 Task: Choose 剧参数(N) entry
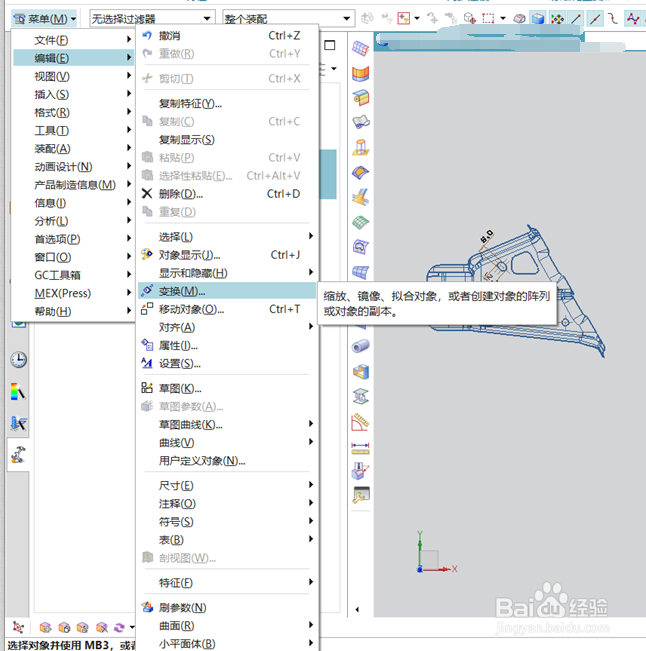tap(227, 607)
